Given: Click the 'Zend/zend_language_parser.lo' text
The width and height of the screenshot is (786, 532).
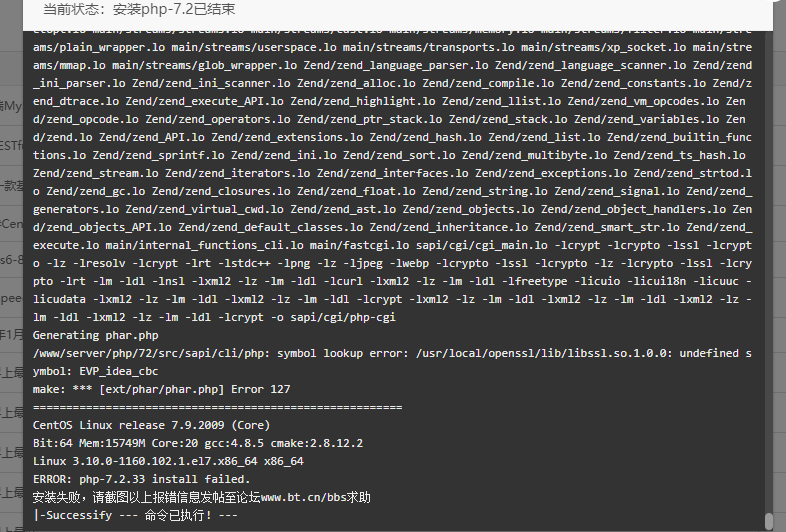Looking at the screenshot, I should pos(396,65).
